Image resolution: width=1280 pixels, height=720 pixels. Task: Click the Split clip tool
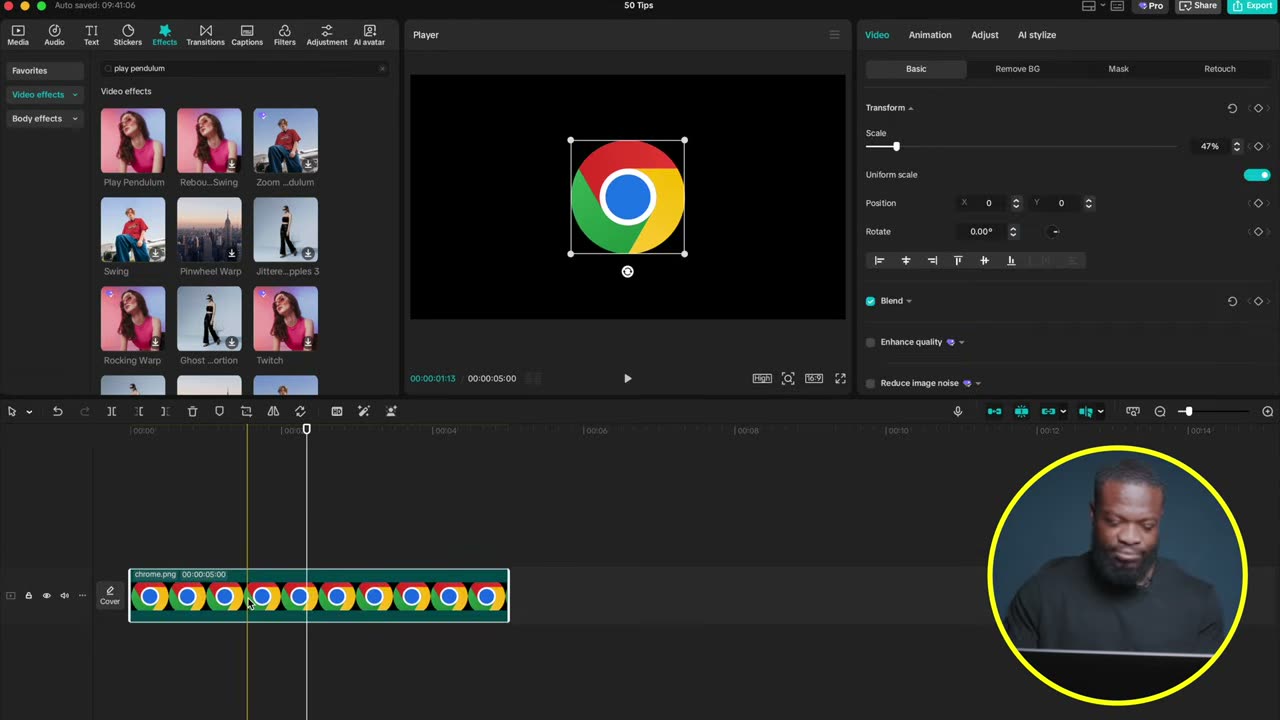[112, 411]
